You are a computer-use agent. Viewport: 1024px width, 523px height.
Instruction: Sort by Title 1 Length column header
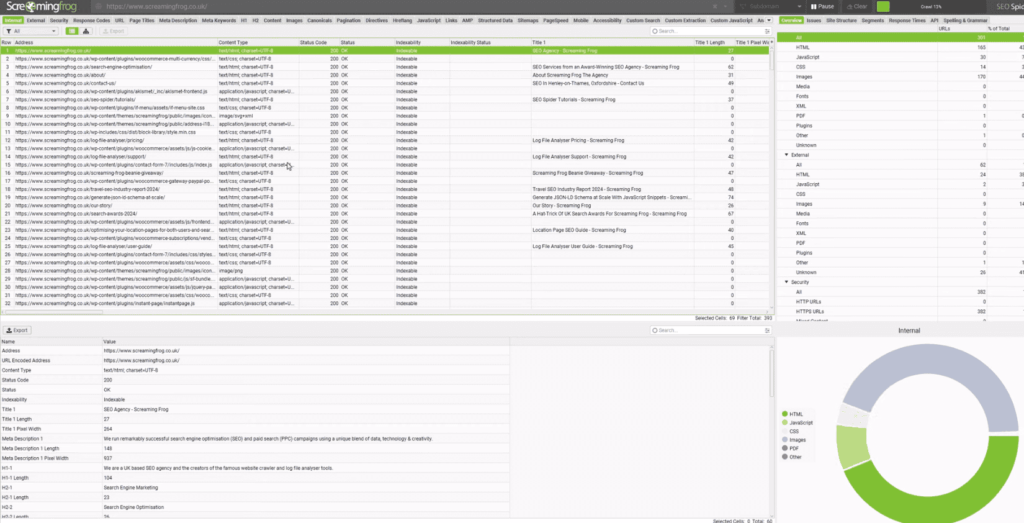click(x=714, y=42)
